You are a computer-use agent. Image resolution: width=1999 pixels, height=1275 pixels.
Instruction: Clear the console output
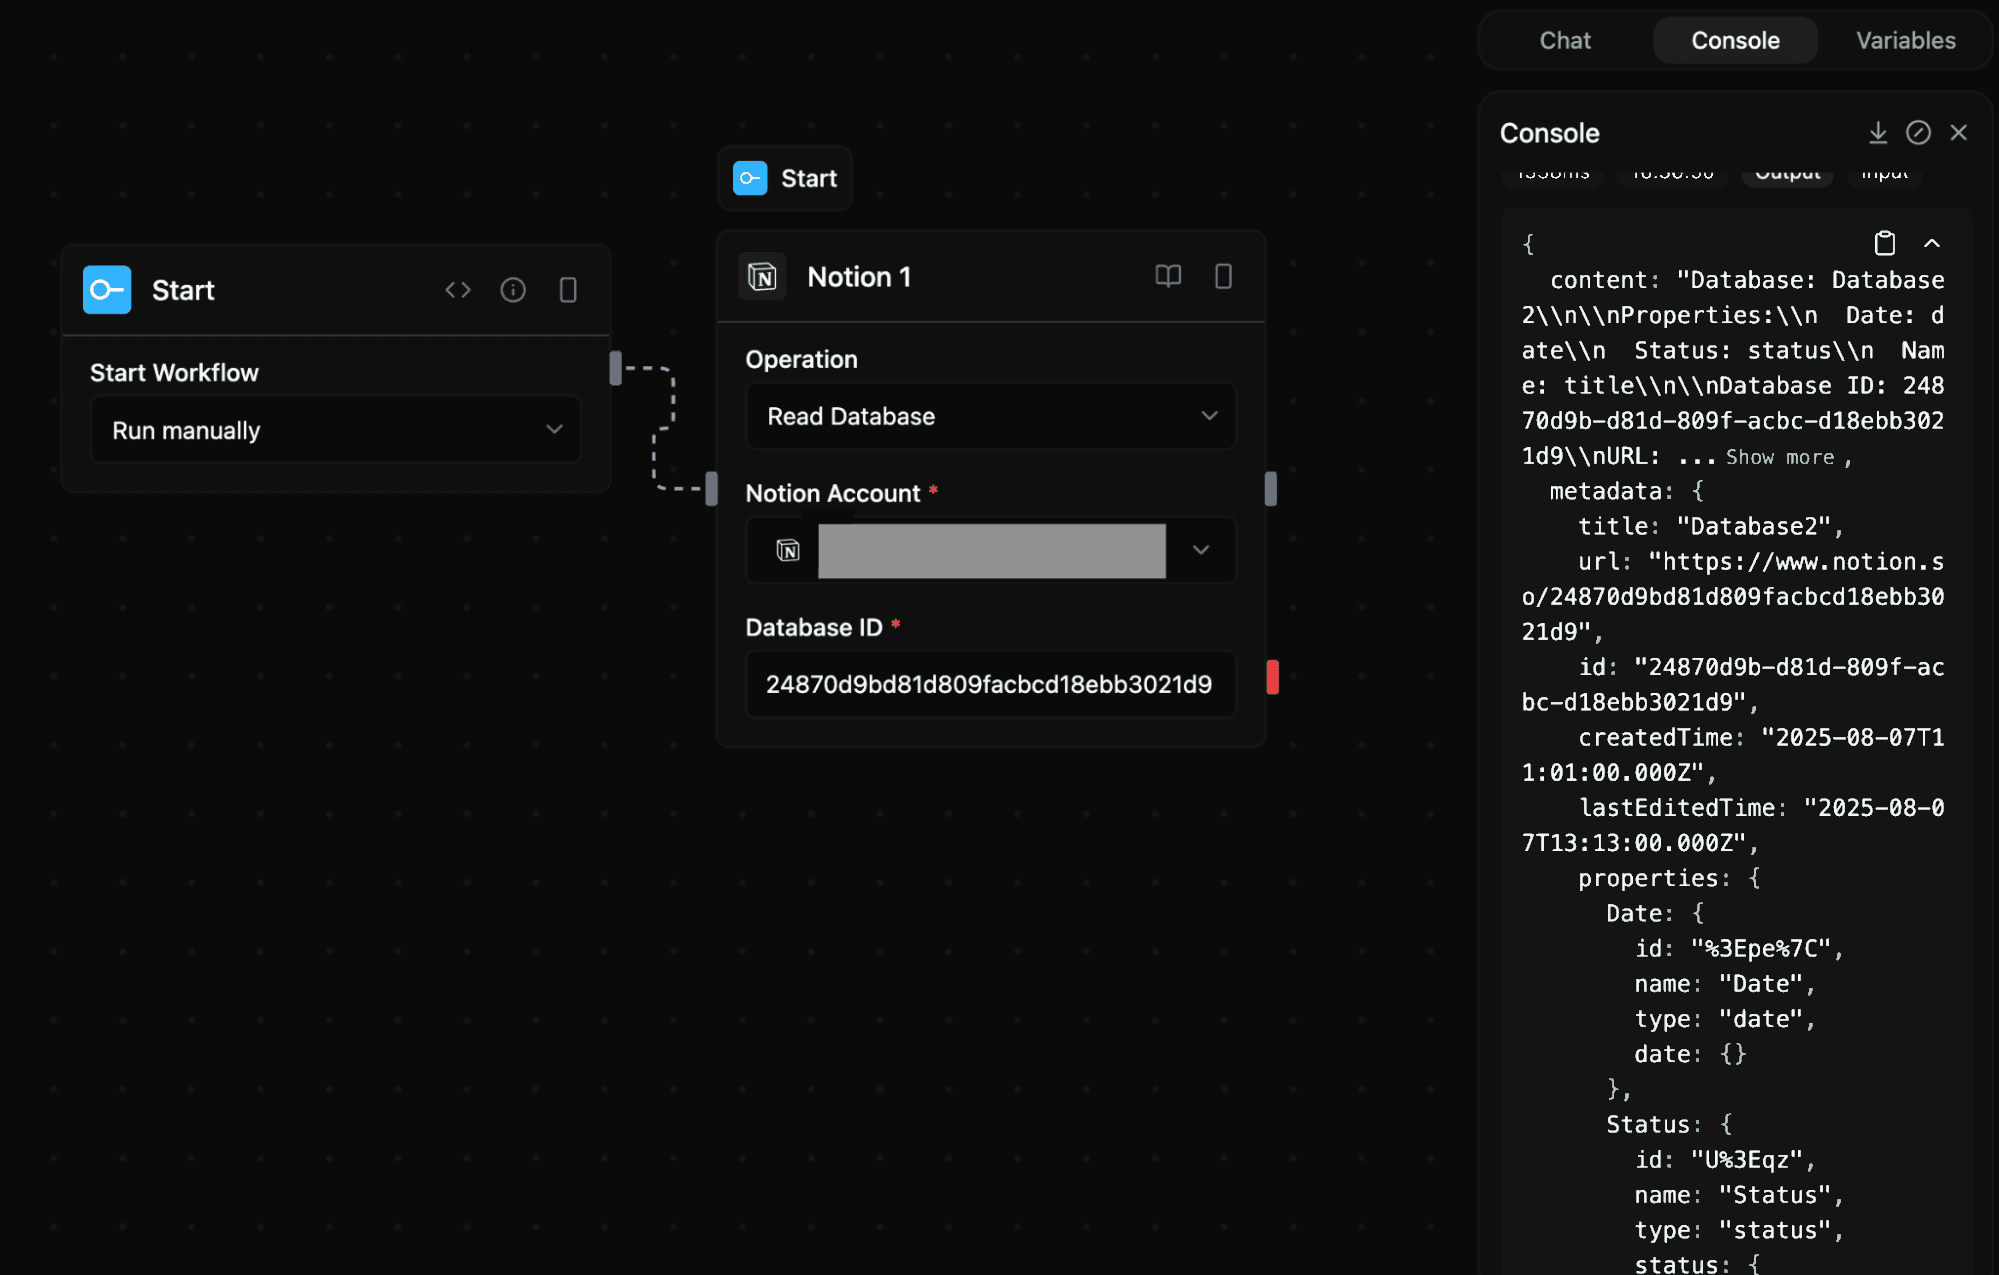tap(1917, 132)
